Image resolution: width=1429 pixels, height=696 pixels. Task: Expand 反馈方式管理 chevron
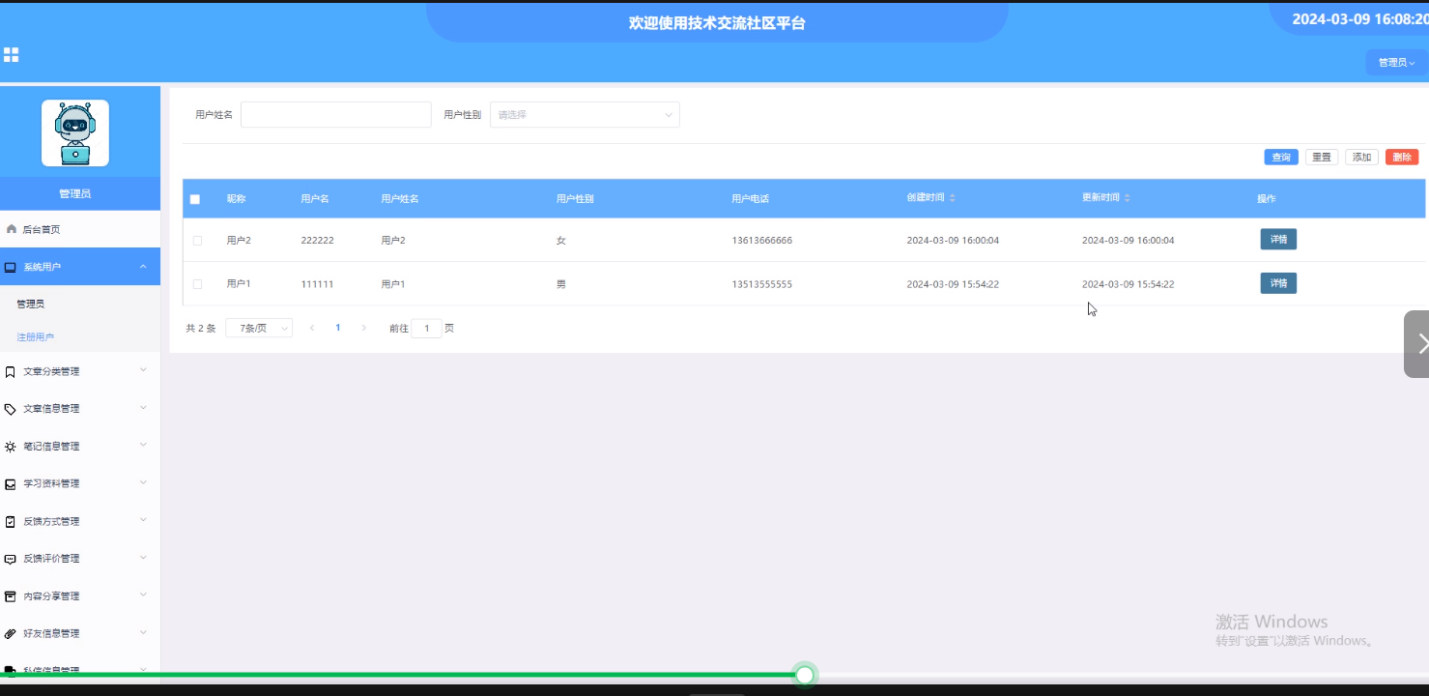point(143,520)
